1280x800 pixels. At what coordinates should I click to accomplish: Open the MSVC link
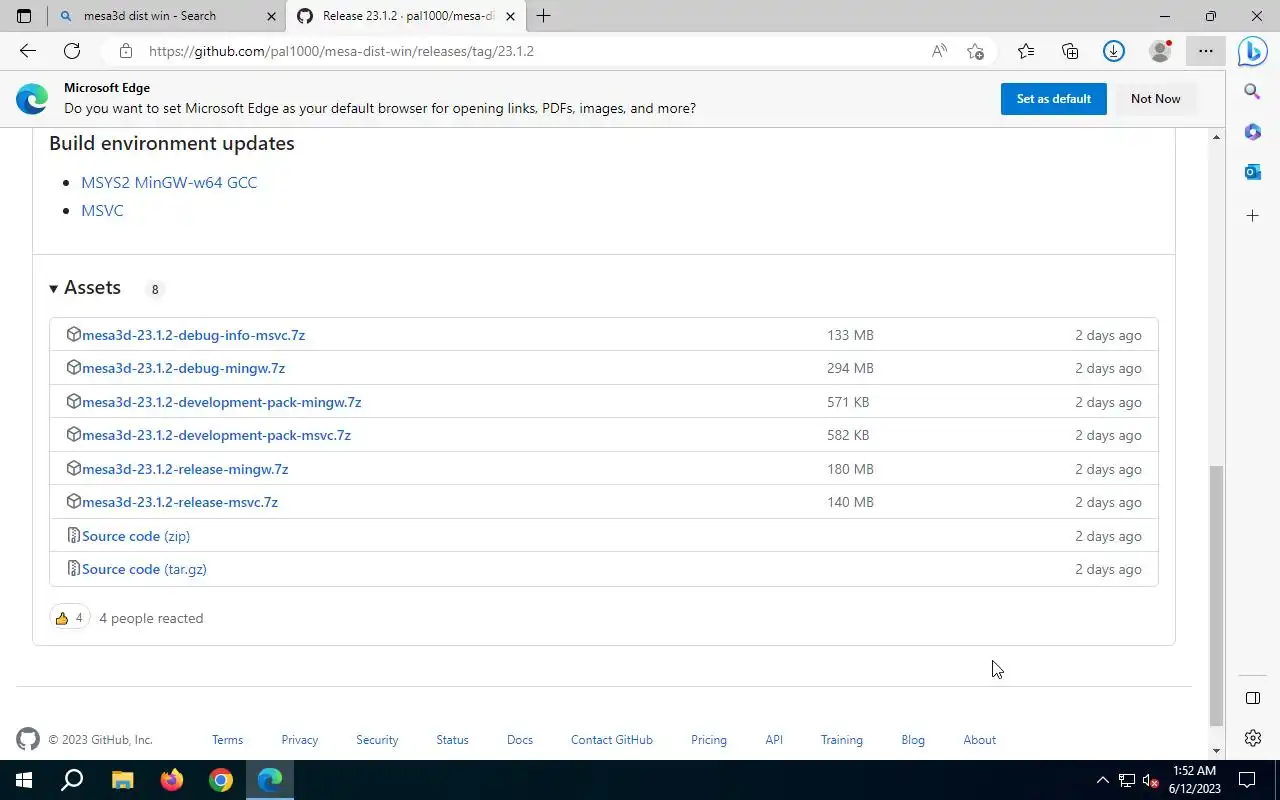click(102, 210)
